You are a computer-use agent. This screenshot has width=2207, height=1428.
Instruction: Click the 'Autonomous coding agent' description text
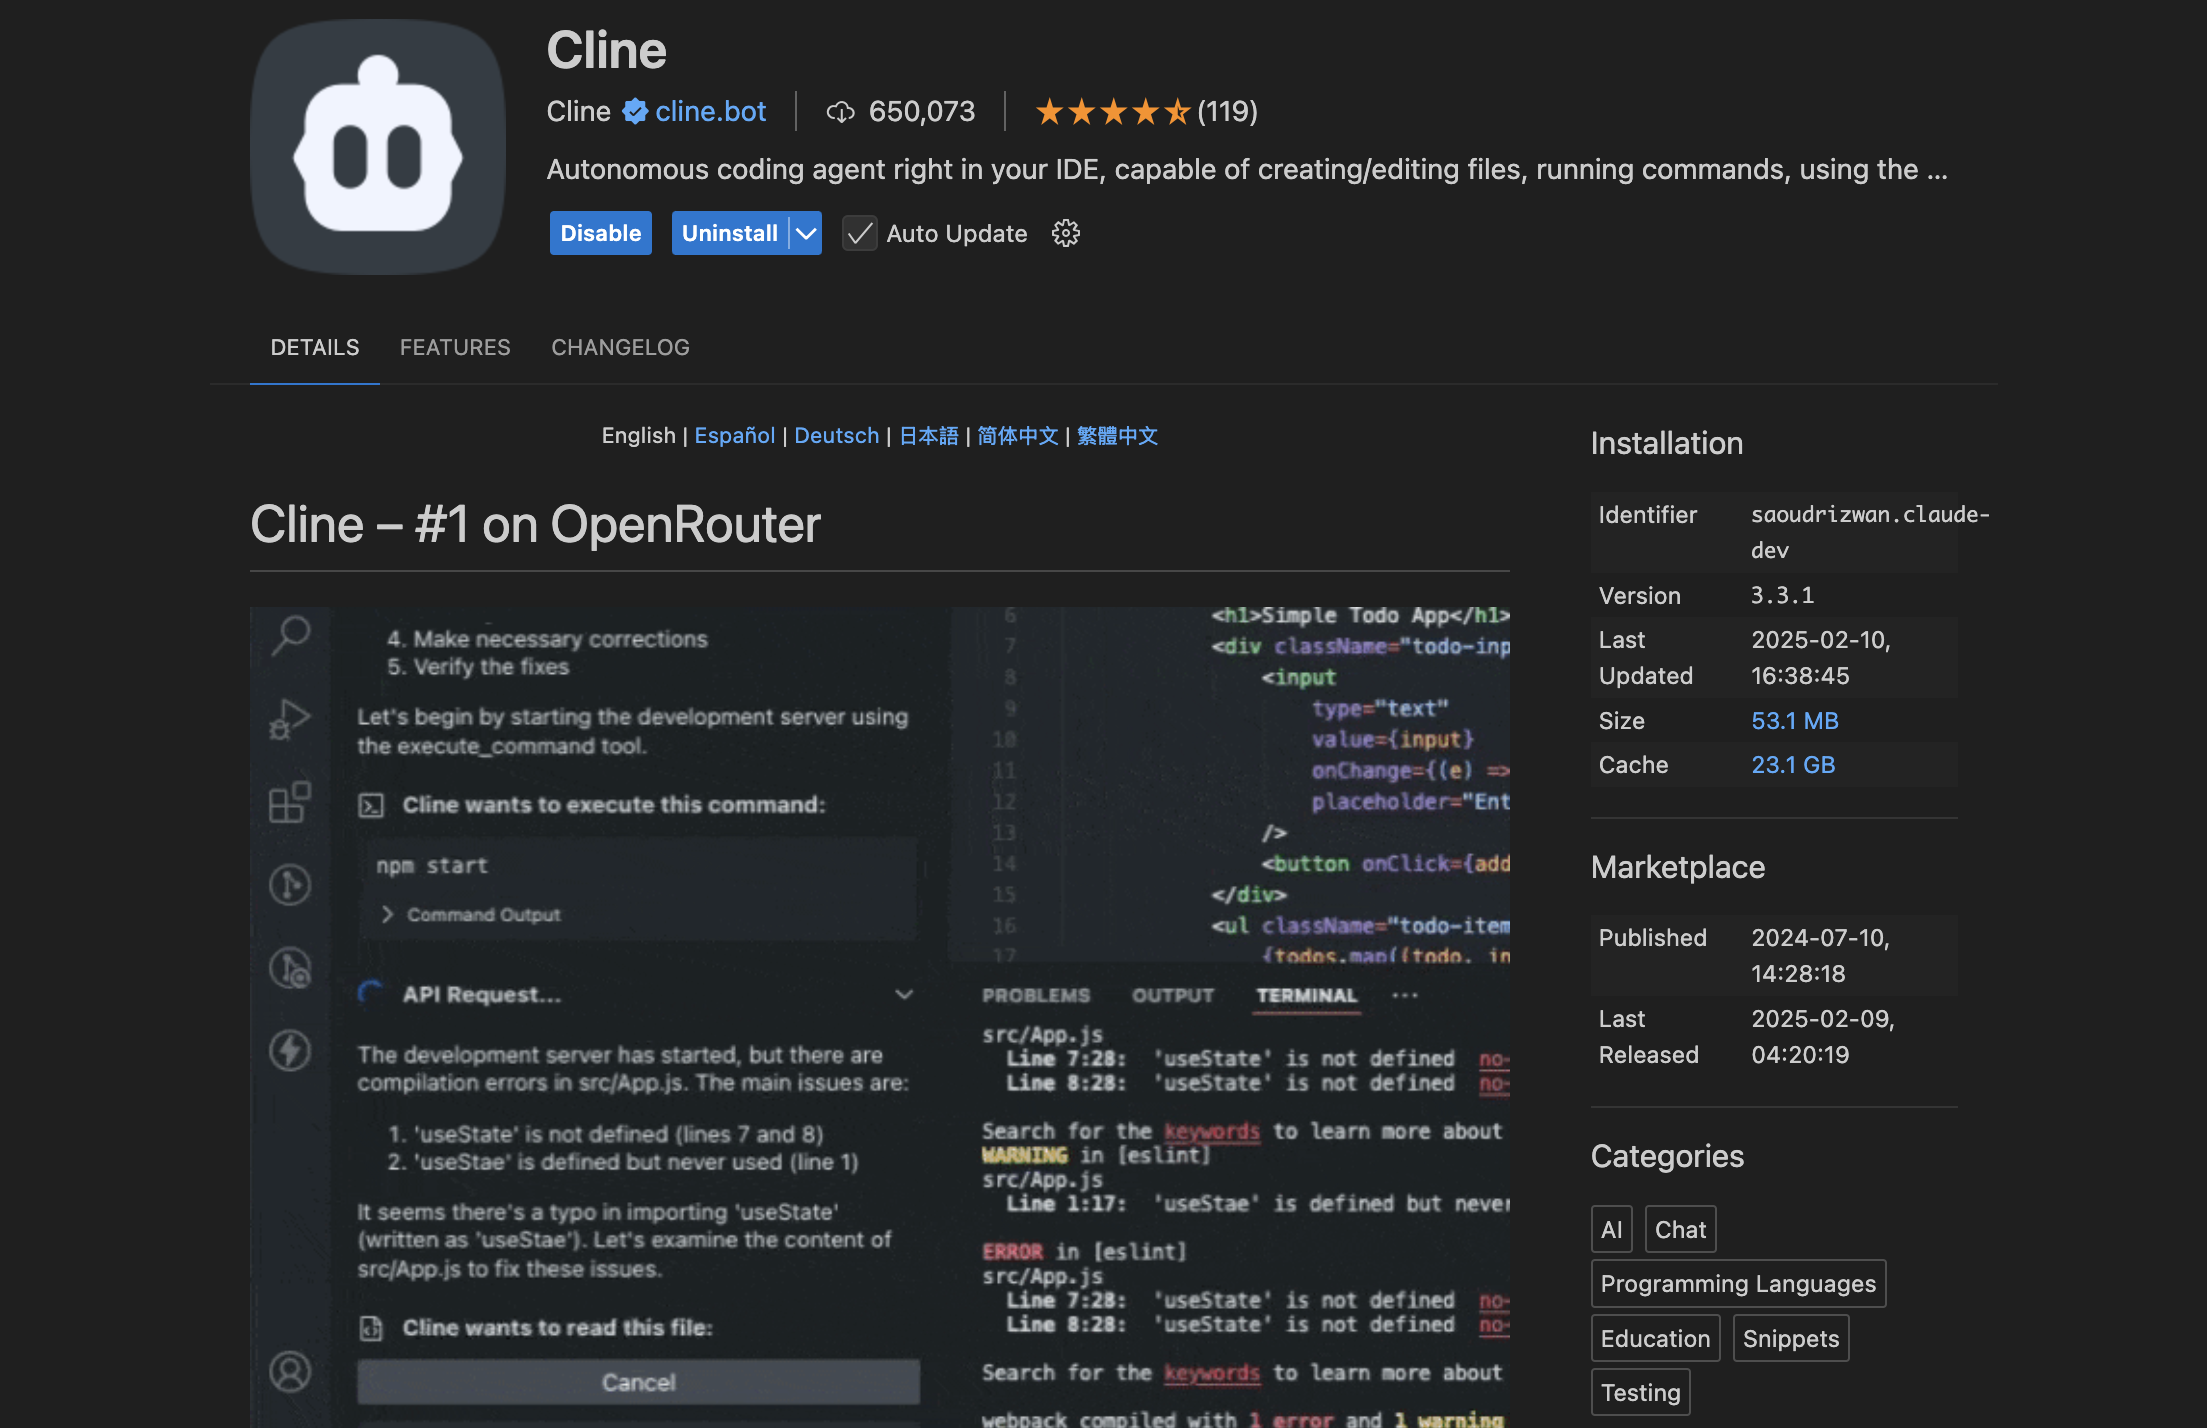[x=1247, y=169]
